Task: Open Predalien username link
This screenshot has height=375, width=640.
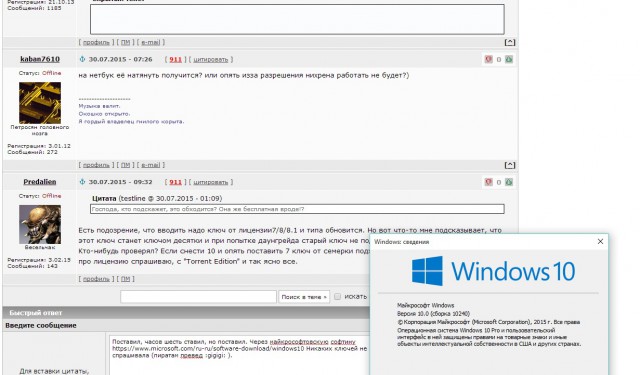Action: pos(40,182)
